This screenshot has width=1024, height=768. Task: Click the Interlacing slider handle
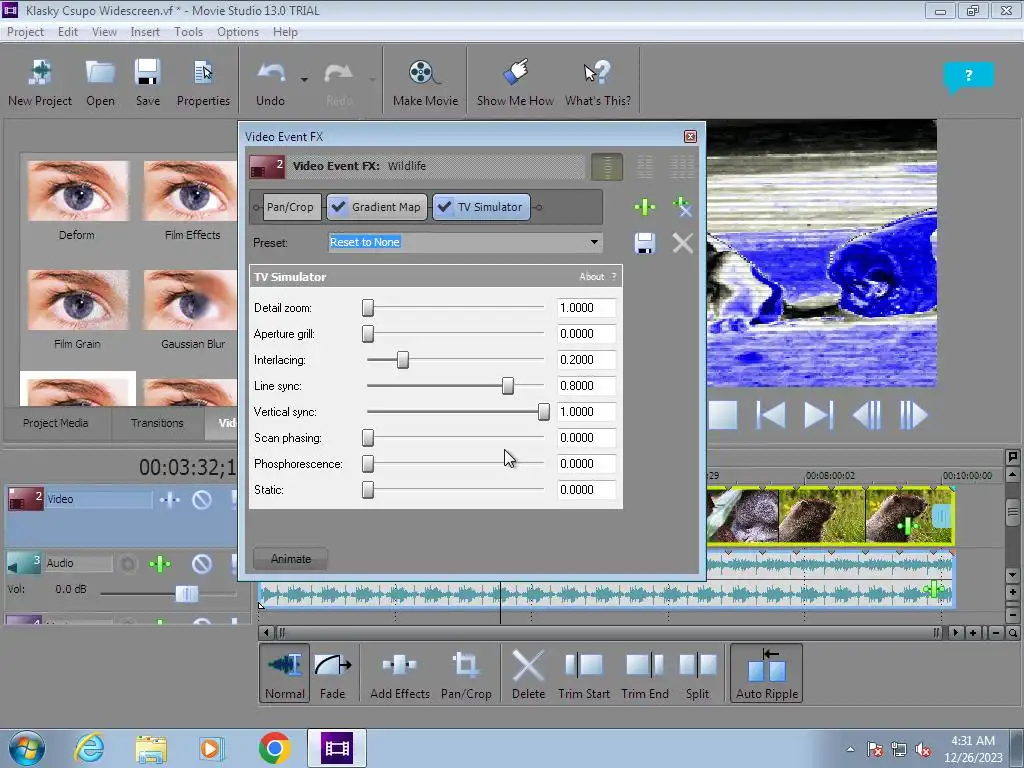tap(403, 360)
